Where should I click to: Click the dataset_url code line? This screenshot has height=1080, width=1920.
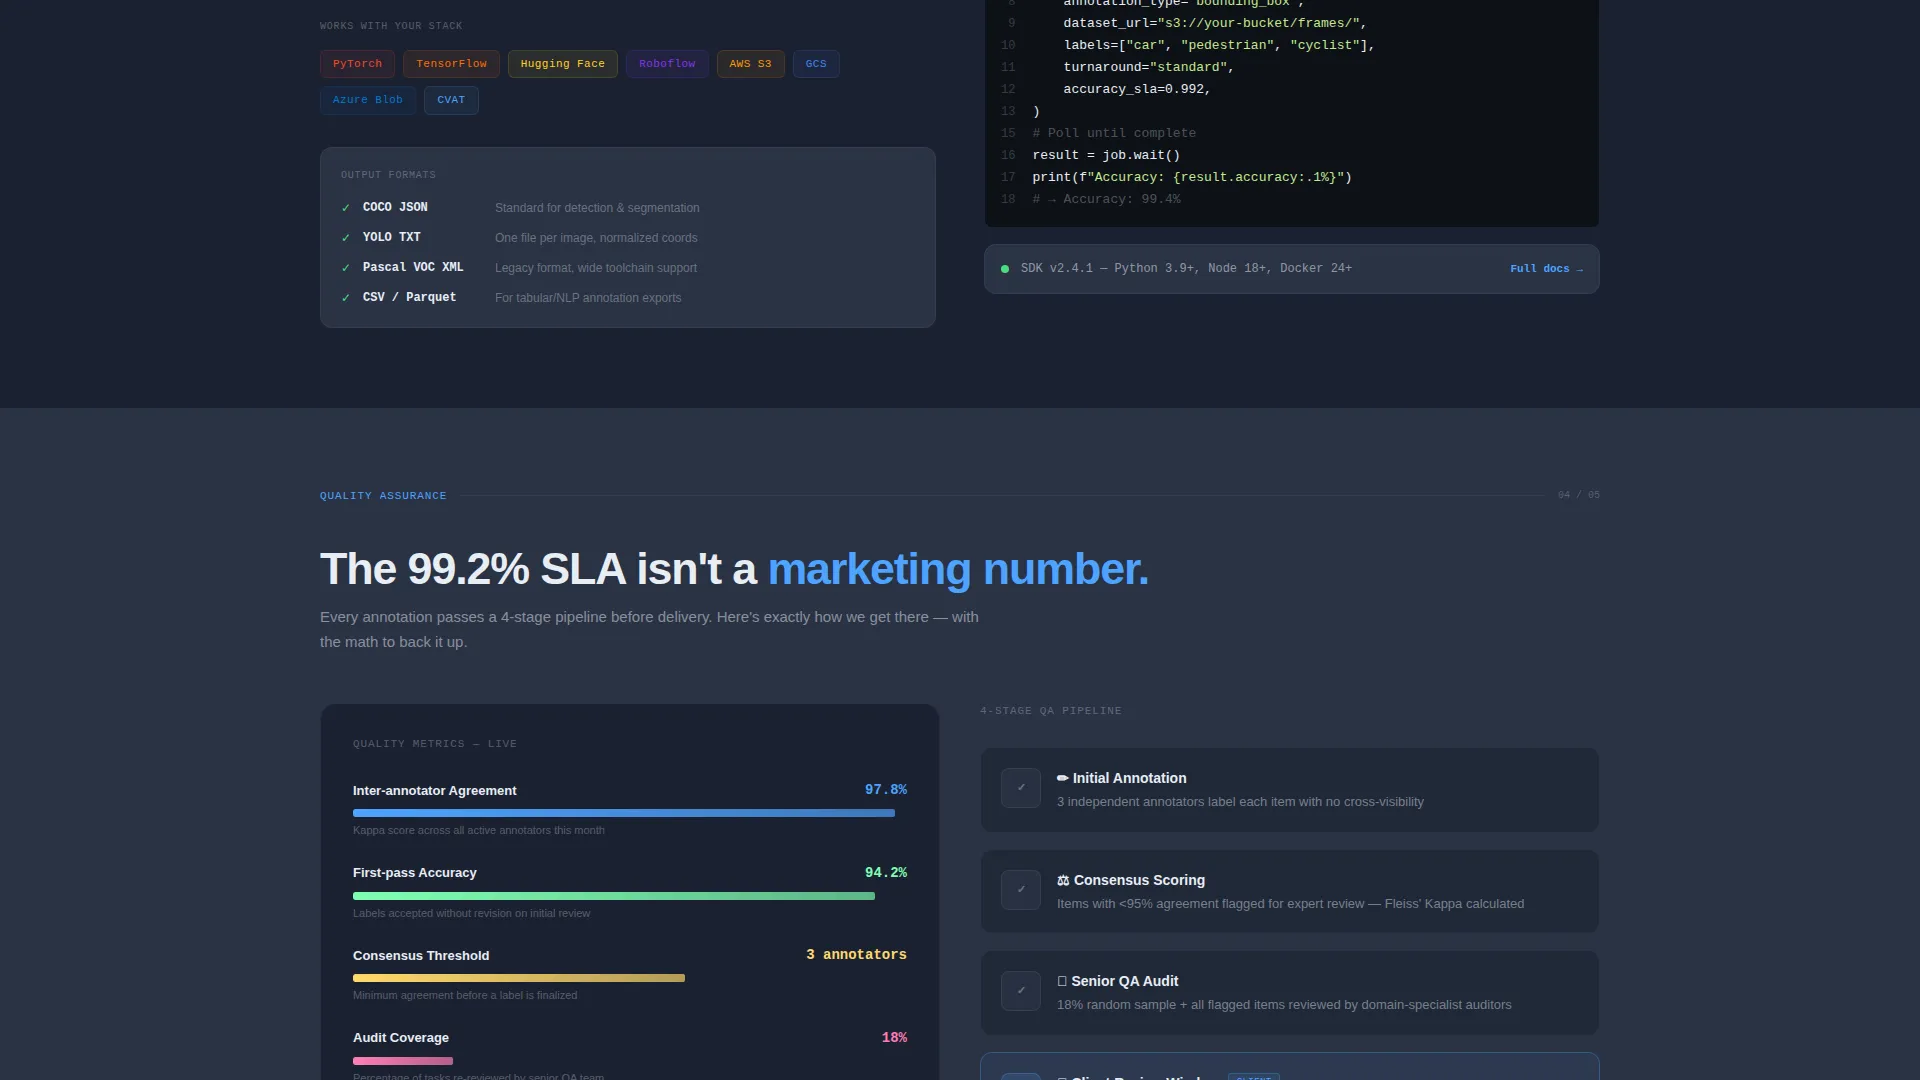(1215, 23)
